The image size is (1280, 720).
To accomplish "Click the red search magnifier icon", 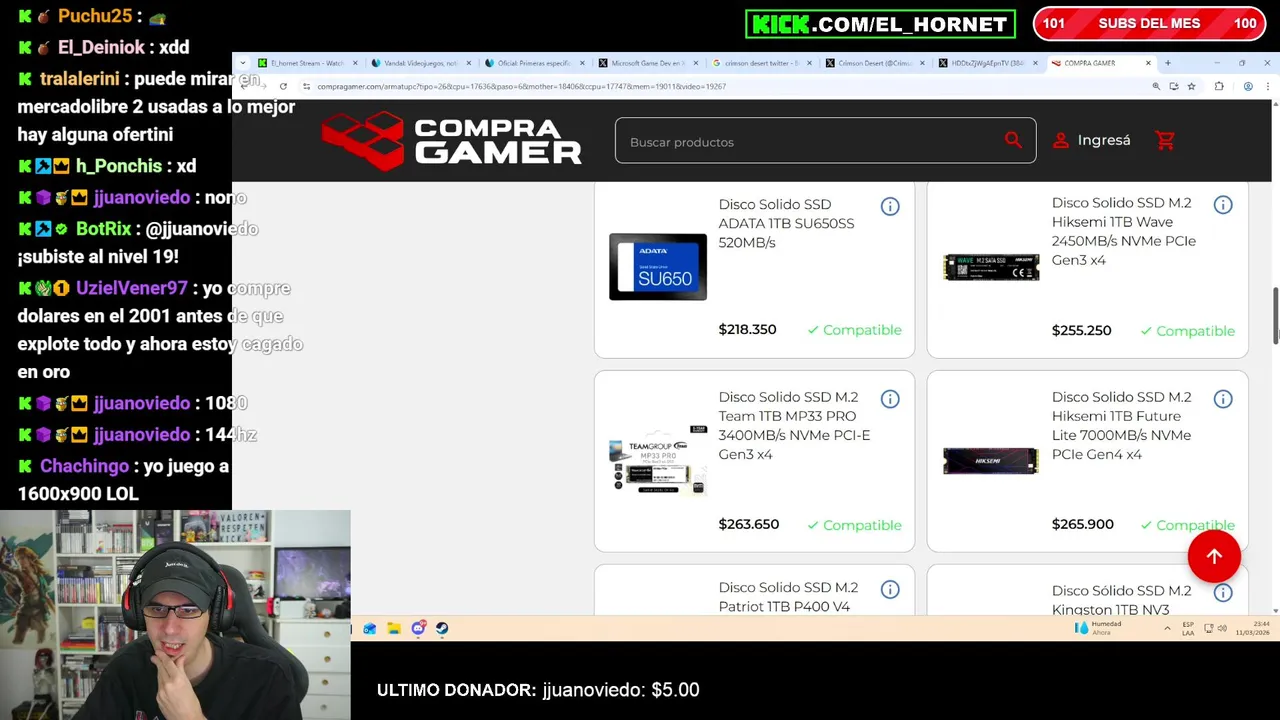I will coord(1013,141).
